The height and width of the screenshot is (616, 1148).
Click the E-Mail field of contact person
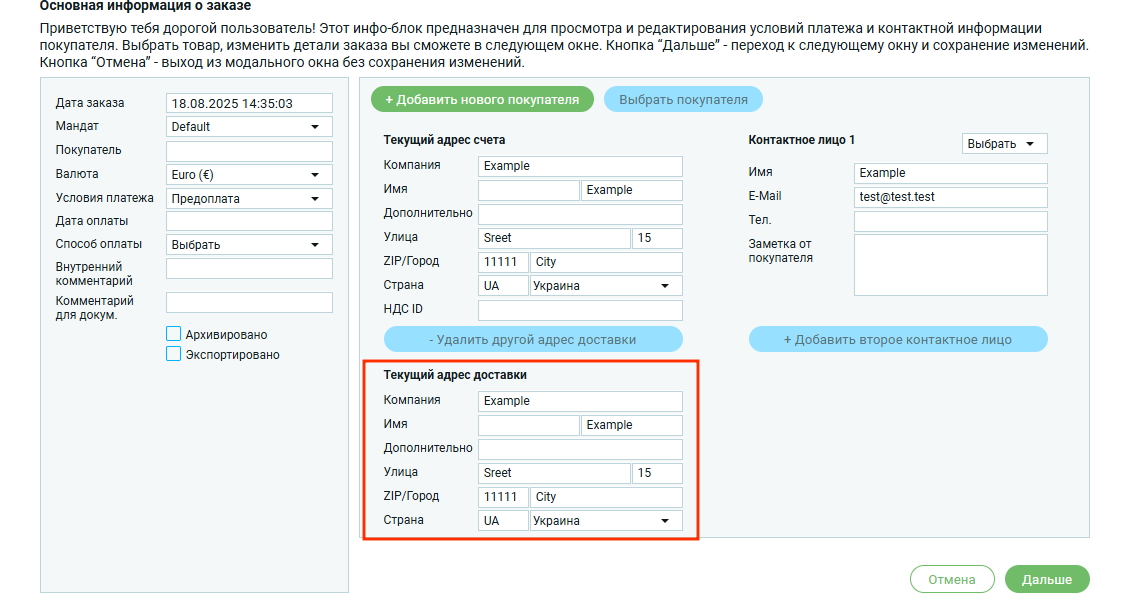tap(950, 197)
